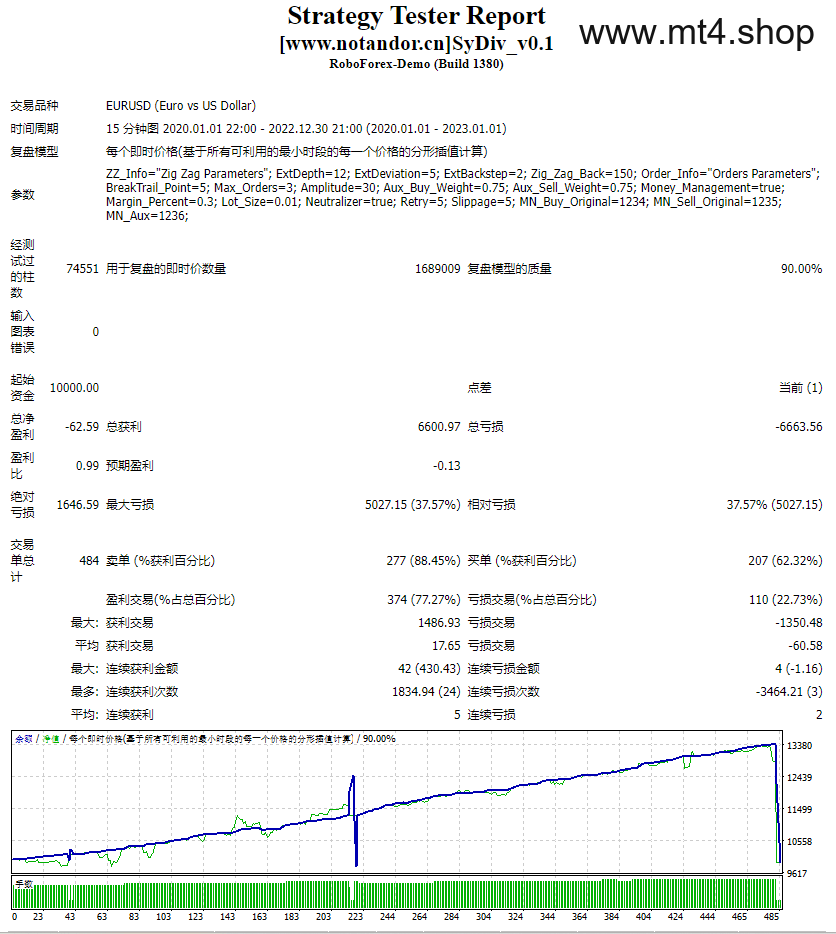836x934 pixels.
Task: Click the "Strategy Tester Report" title
Action: coord(417,16)
